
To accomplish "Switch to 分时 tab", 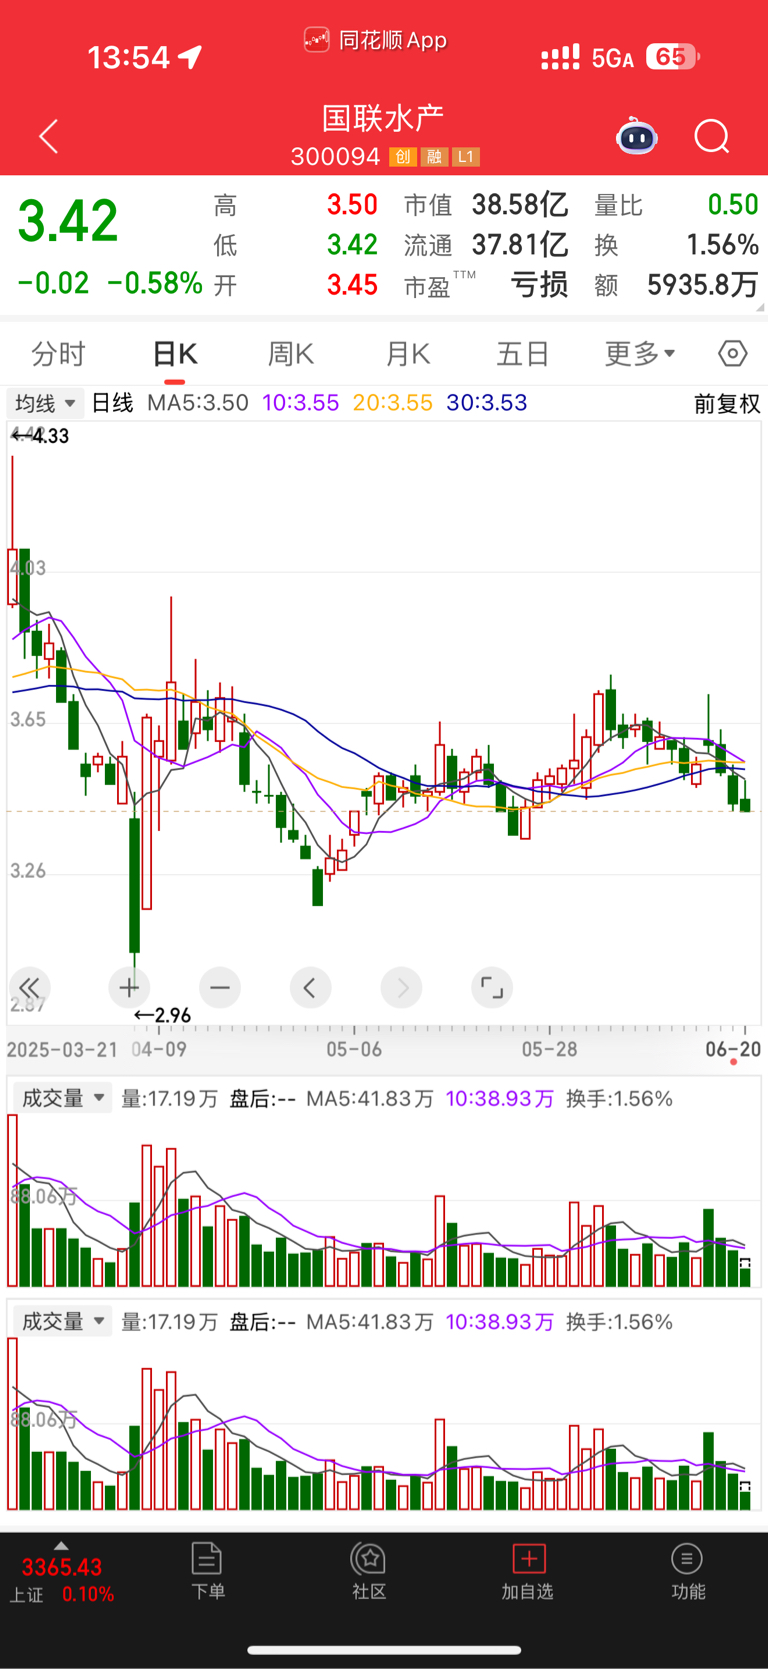I will 58,353.
